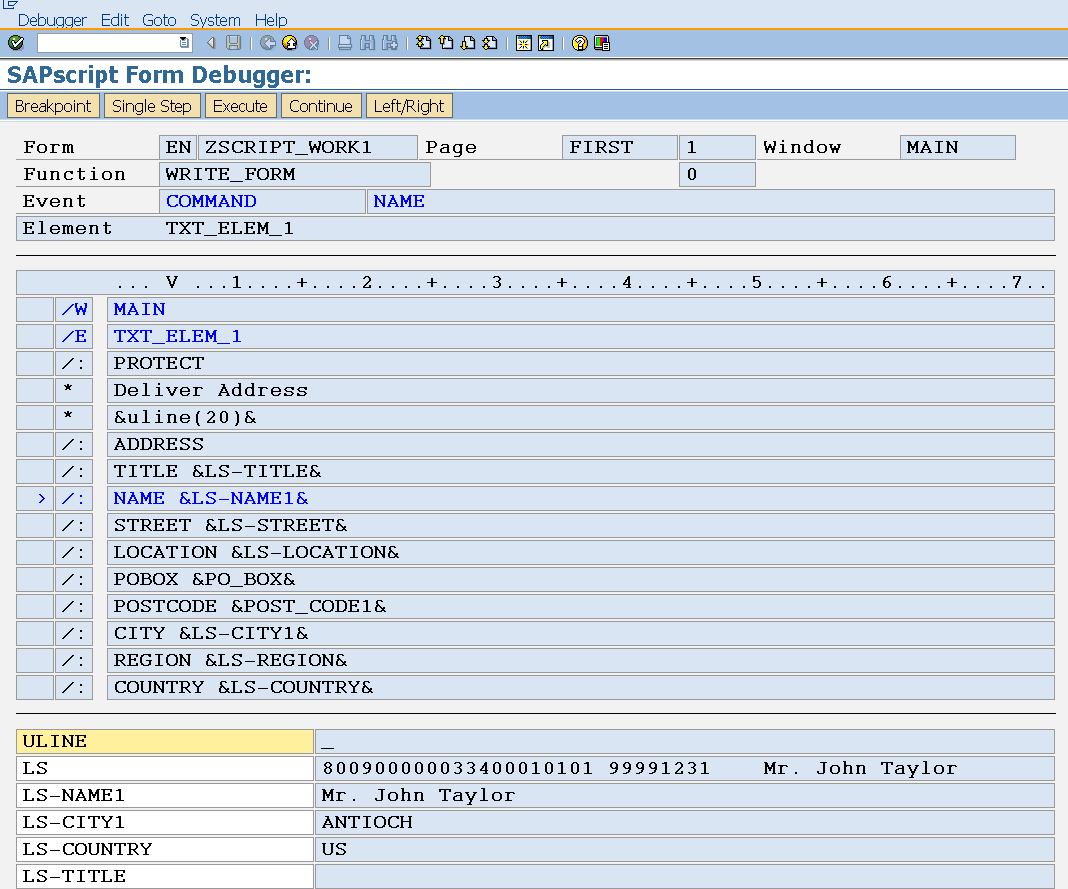Open the Help question mark icon
Viewport: 1068px width, 889px height.
(x=578, y=43)
